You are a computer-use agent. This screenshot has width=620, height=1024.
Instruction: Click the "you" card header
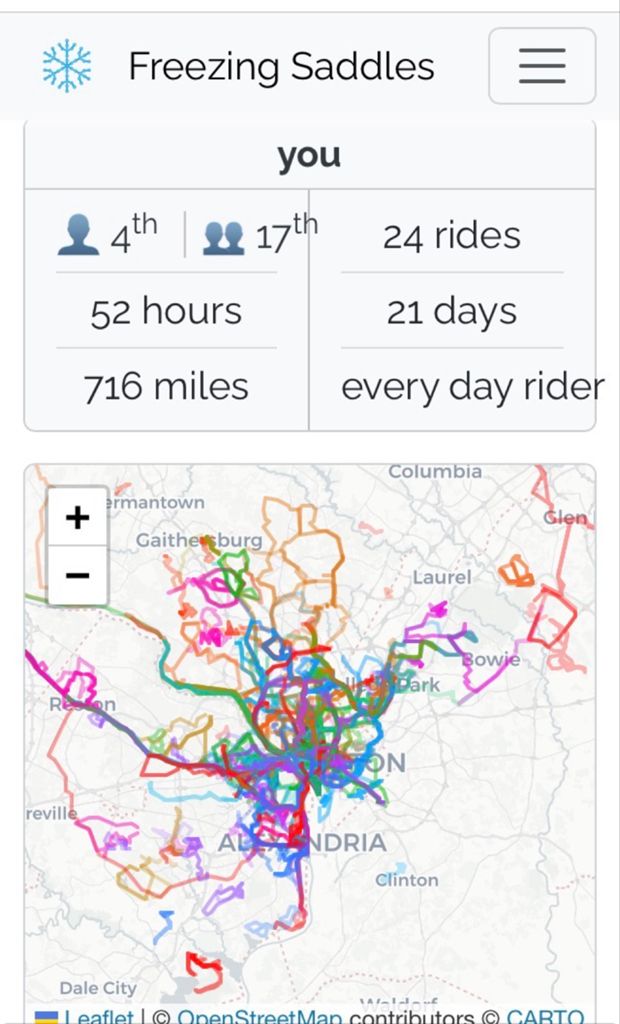[x=309, y=155]
